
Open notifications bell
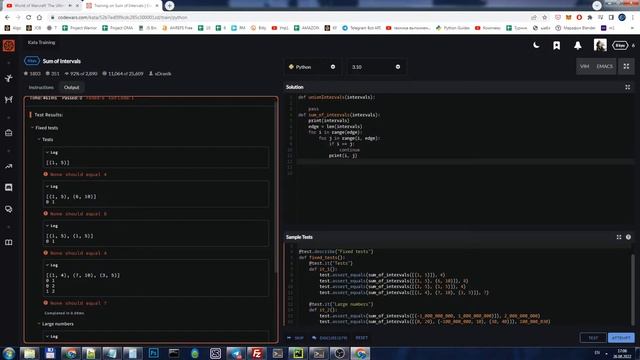pyautogui.click(x=578, y=45)
